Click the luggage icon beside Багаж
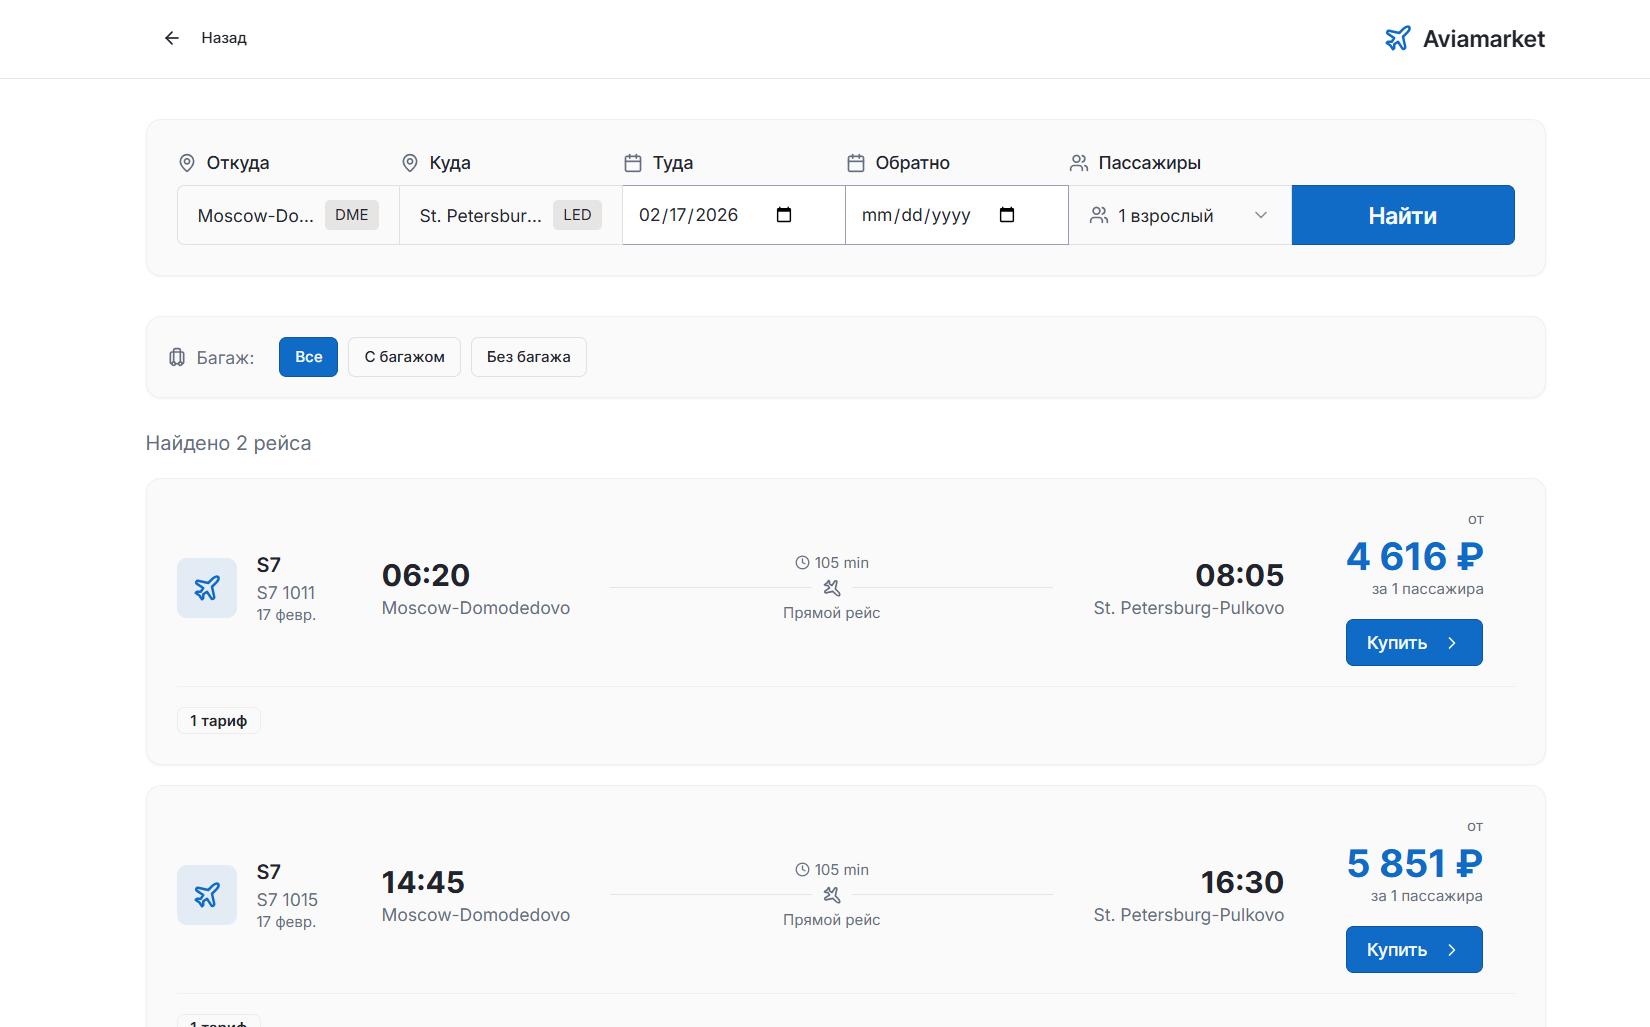Screen dimensions: 1650x1027 (177, 357)
